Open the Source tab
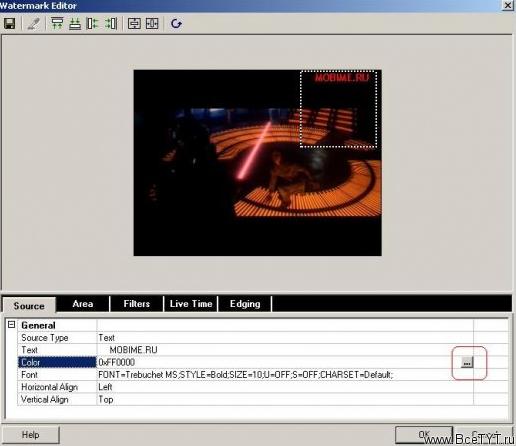 29,305
